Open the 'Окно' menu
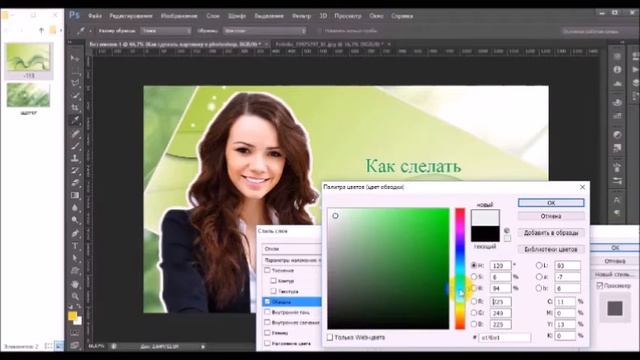 pyautogui.click(x=376, y=16)
